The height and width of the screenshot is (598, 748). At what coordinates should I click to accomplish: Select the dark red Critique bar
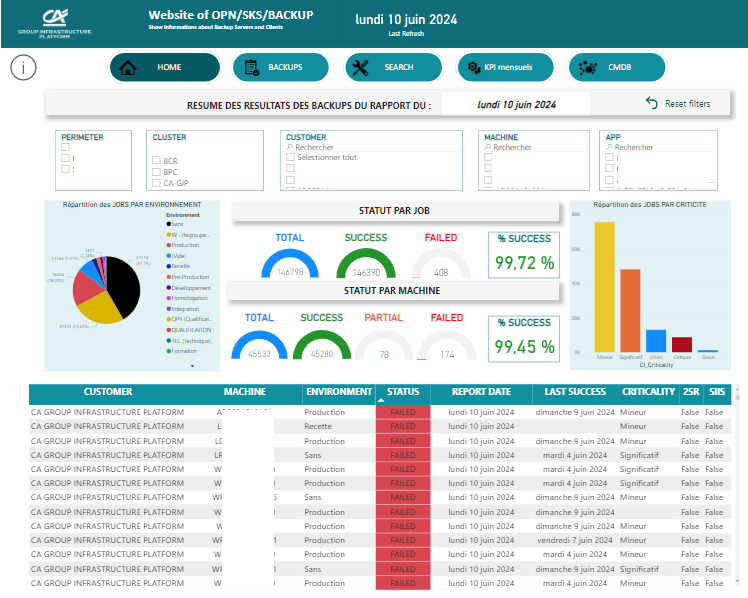point(682,345)
